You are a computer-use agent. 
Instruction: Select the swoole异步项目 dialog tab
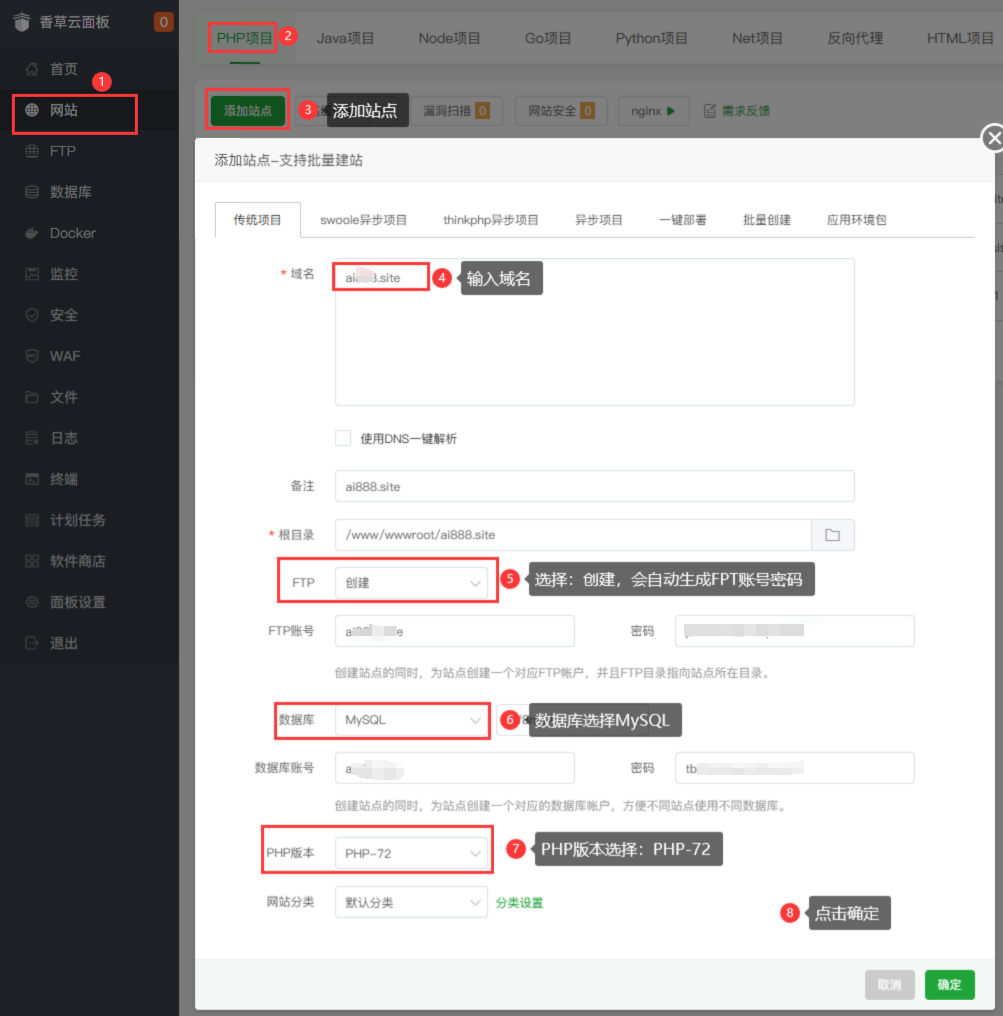tap(363, 220)
